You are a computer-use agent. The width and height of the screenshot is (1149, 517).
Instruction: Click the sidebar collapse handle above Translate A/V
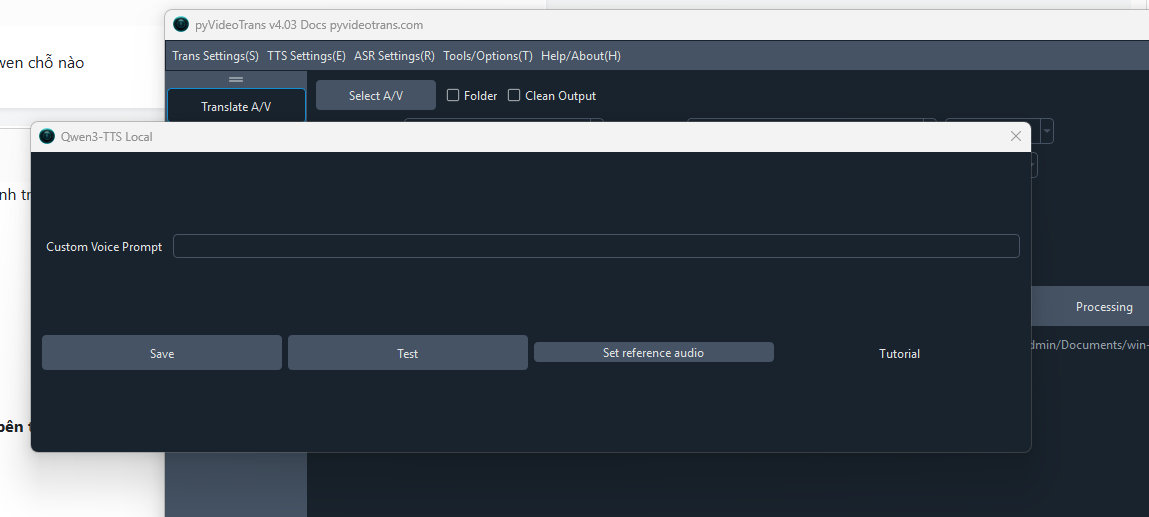pyautogui.click(x=236, y=79)
